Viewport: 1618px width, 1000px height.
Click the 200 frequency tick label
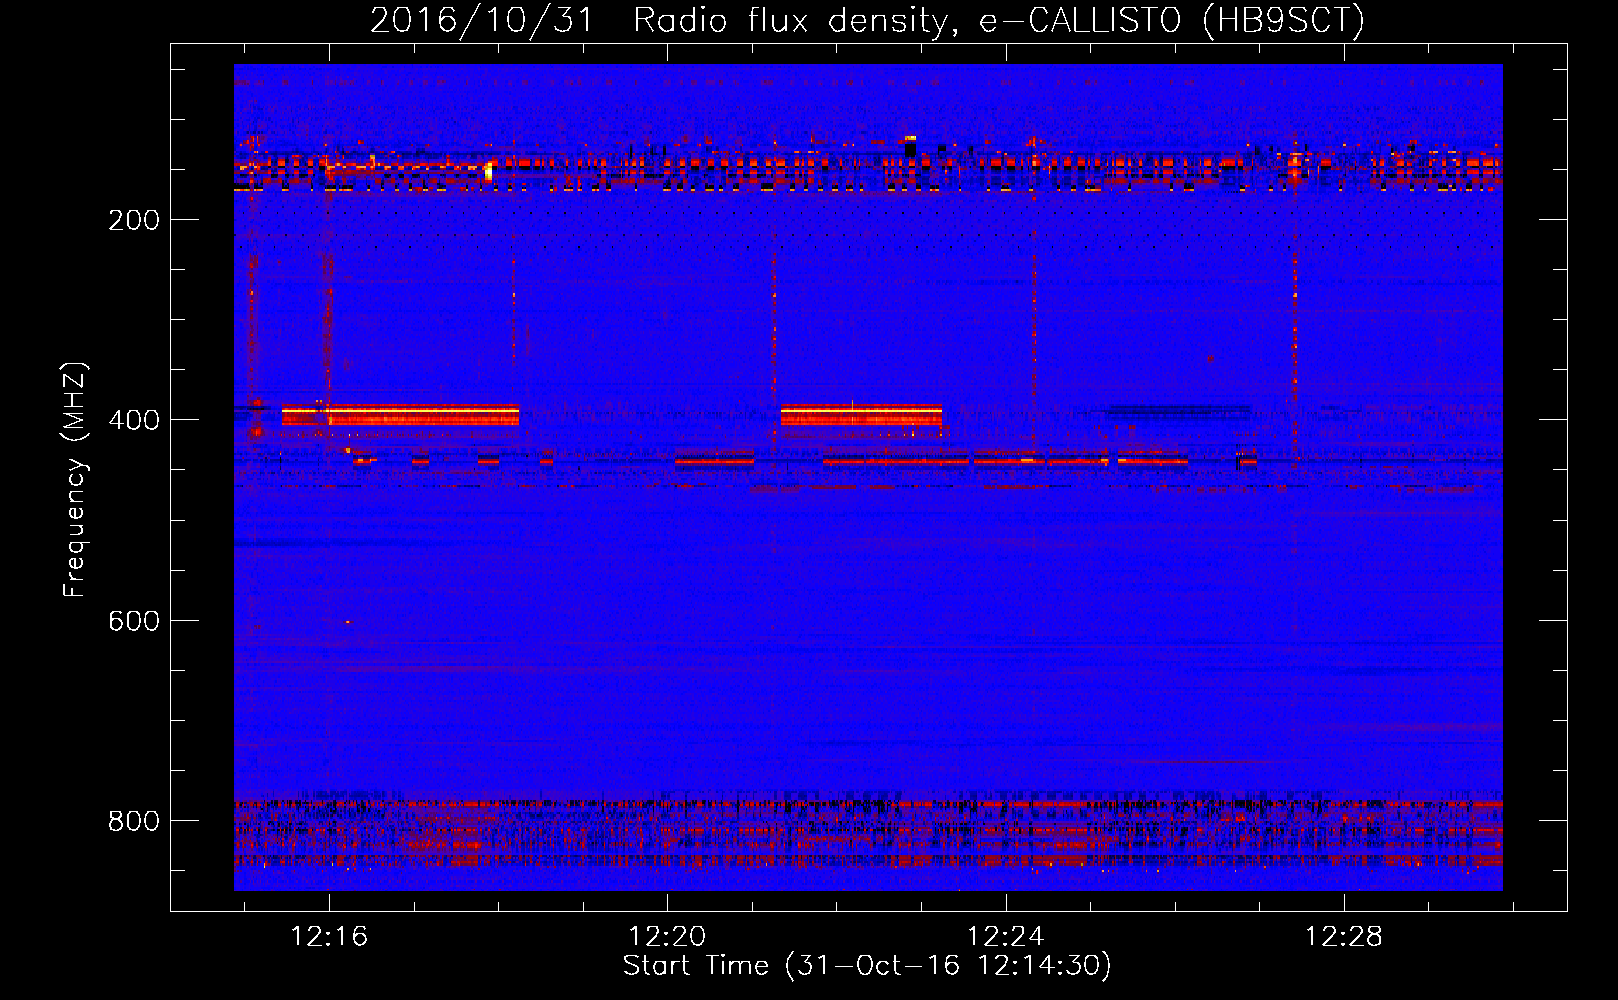click(x=134, y=220)
